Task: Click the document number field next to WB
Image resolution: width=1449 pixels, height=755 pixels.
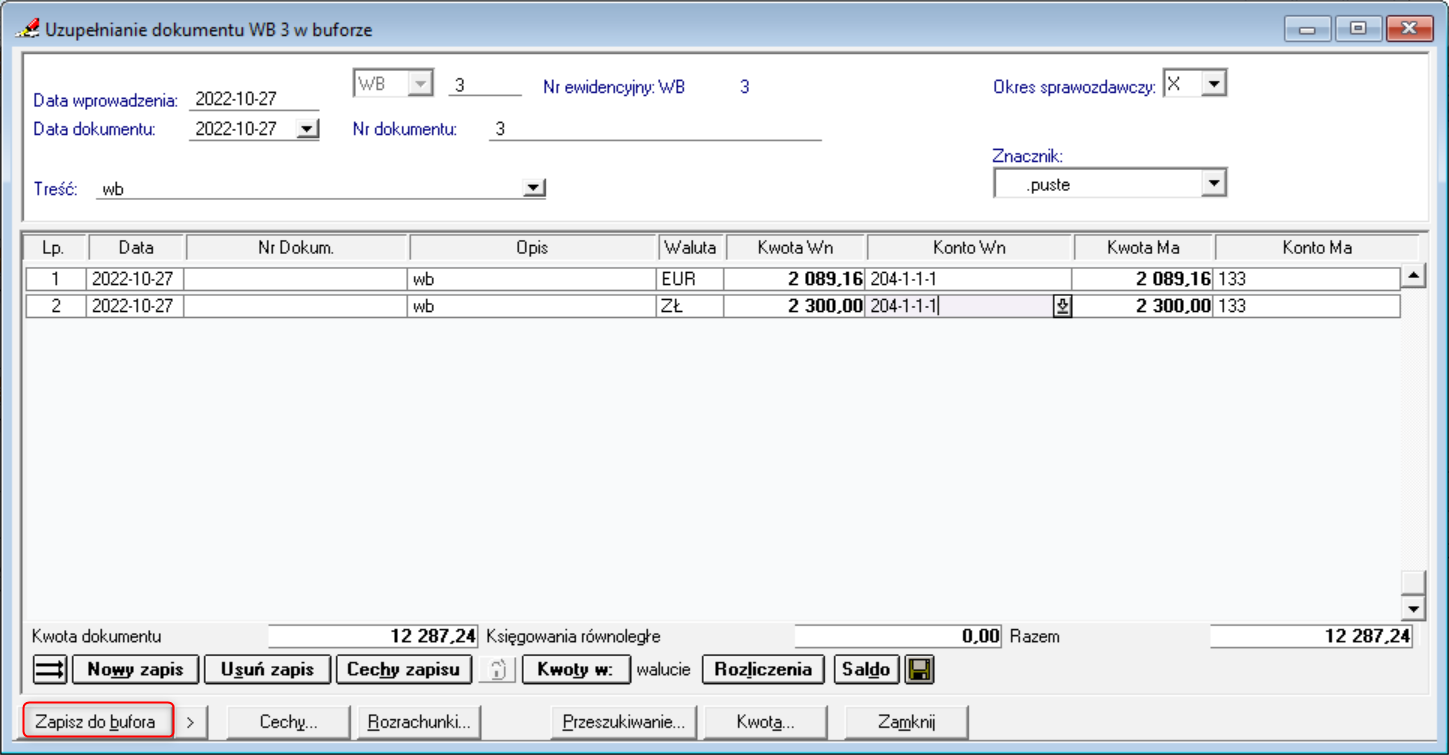Action: point(485,85)
